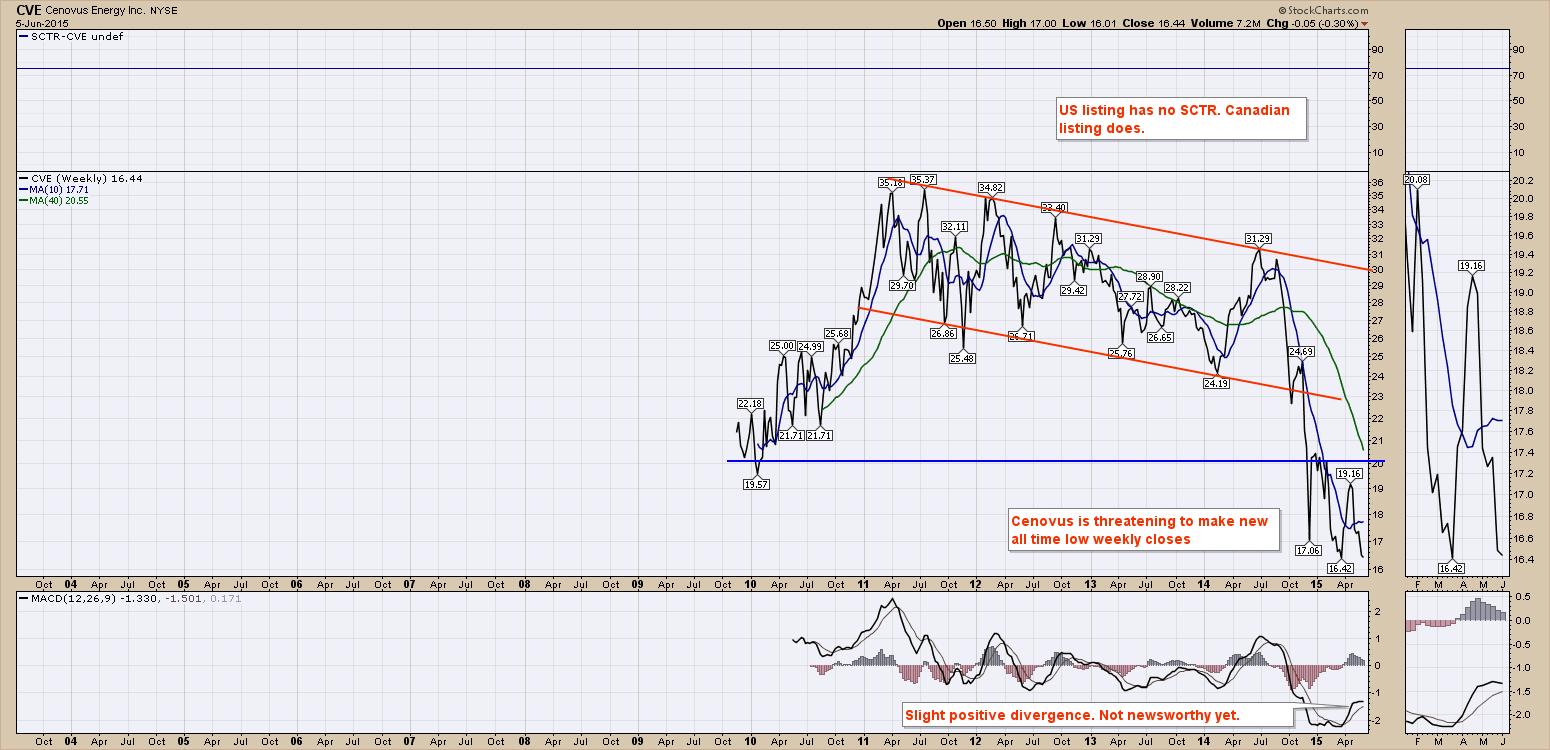The width and height of the screenshot is (1550, 750).
Task: Click the 25.68 high price label
Action: pos(838,334)
